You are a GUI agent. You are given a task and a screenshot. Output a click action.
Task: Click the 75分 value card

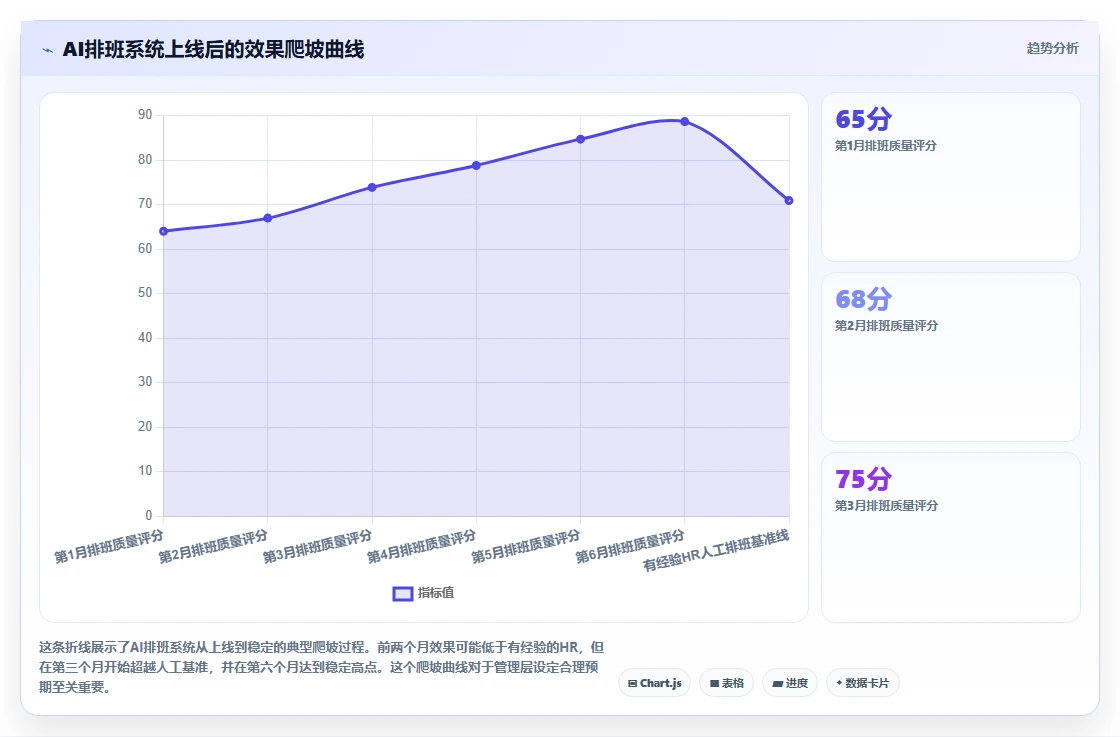(x=951, y=537)
